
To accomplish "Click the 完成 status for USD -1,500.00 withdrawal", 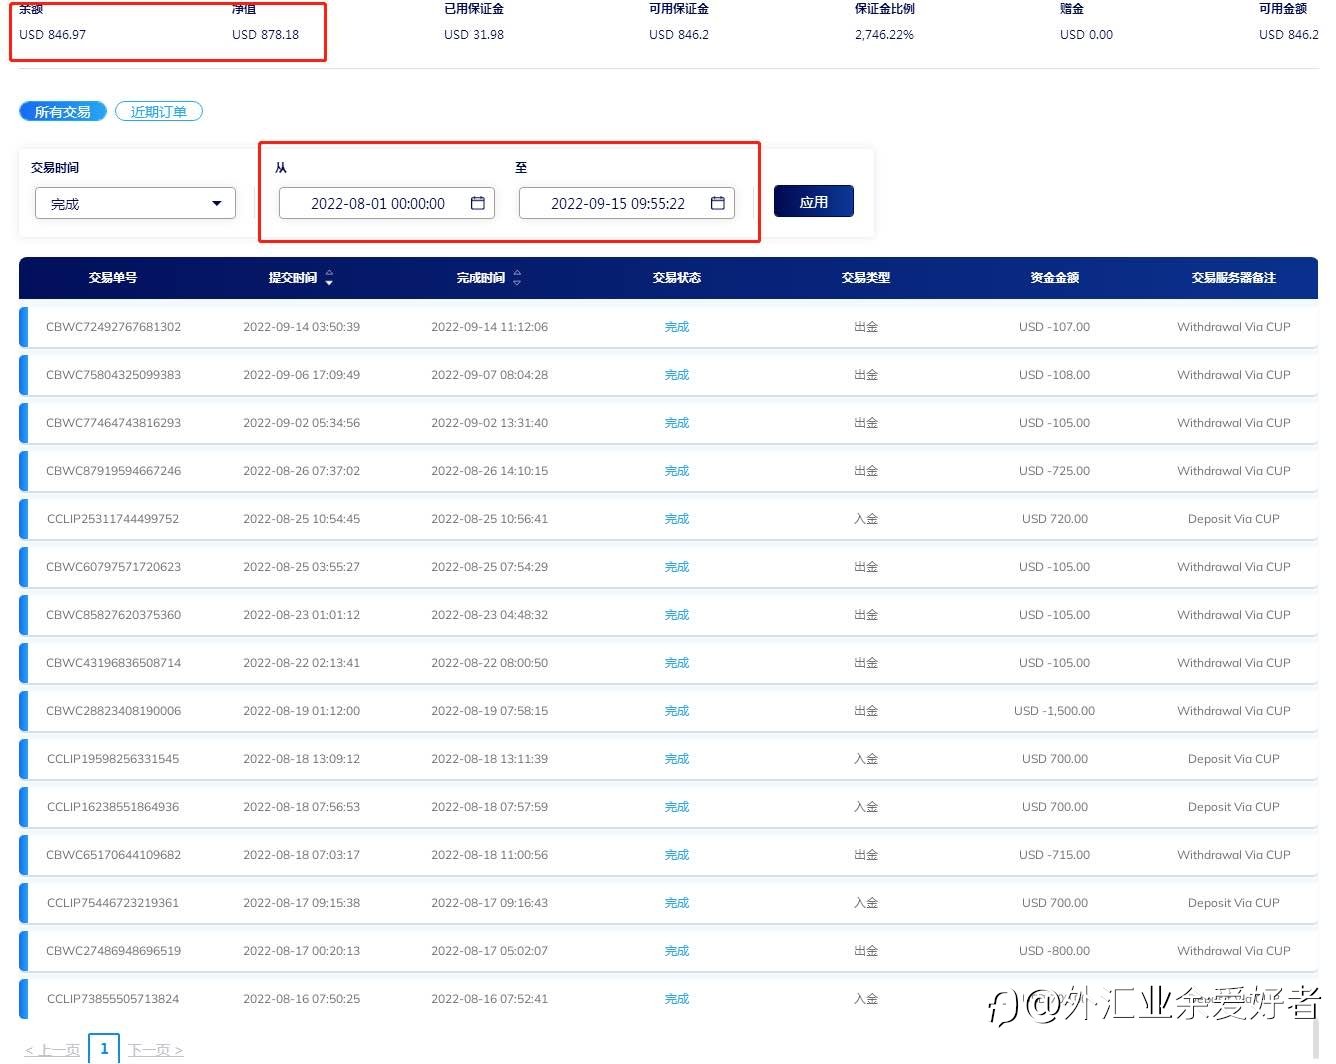I will coord(677,711).
